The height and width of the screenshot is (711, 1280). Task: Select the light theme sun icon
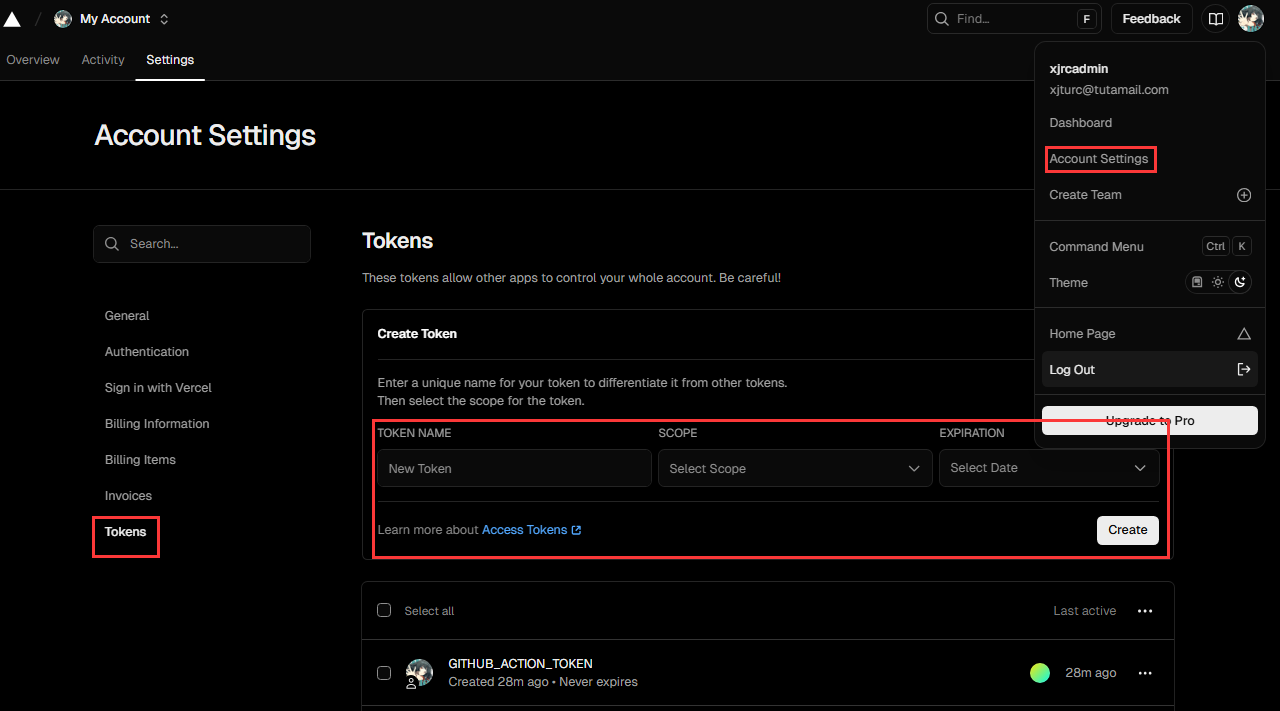click(1218, 283)
